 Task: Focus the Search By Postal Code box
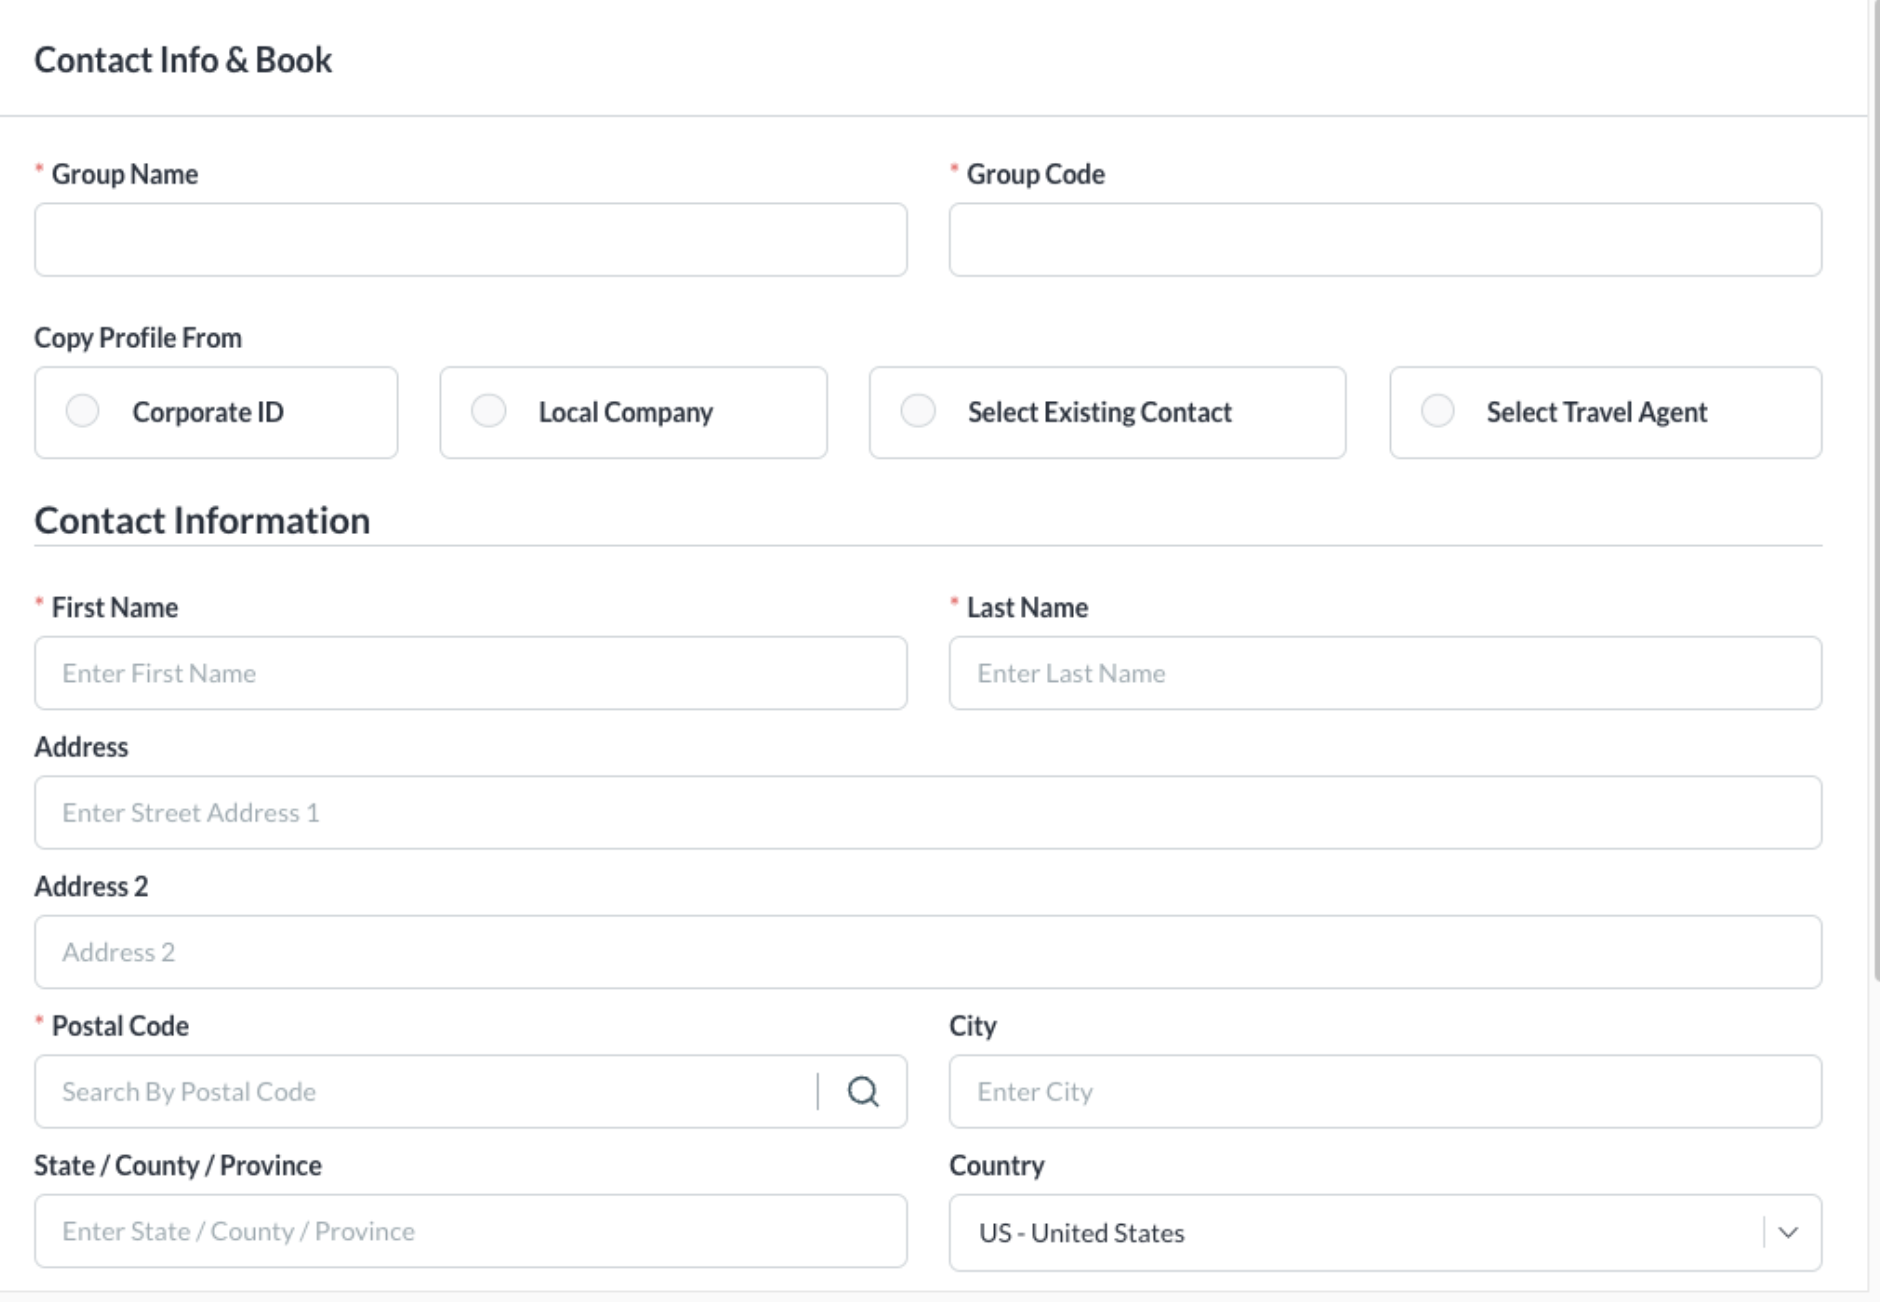(425, 1091)
